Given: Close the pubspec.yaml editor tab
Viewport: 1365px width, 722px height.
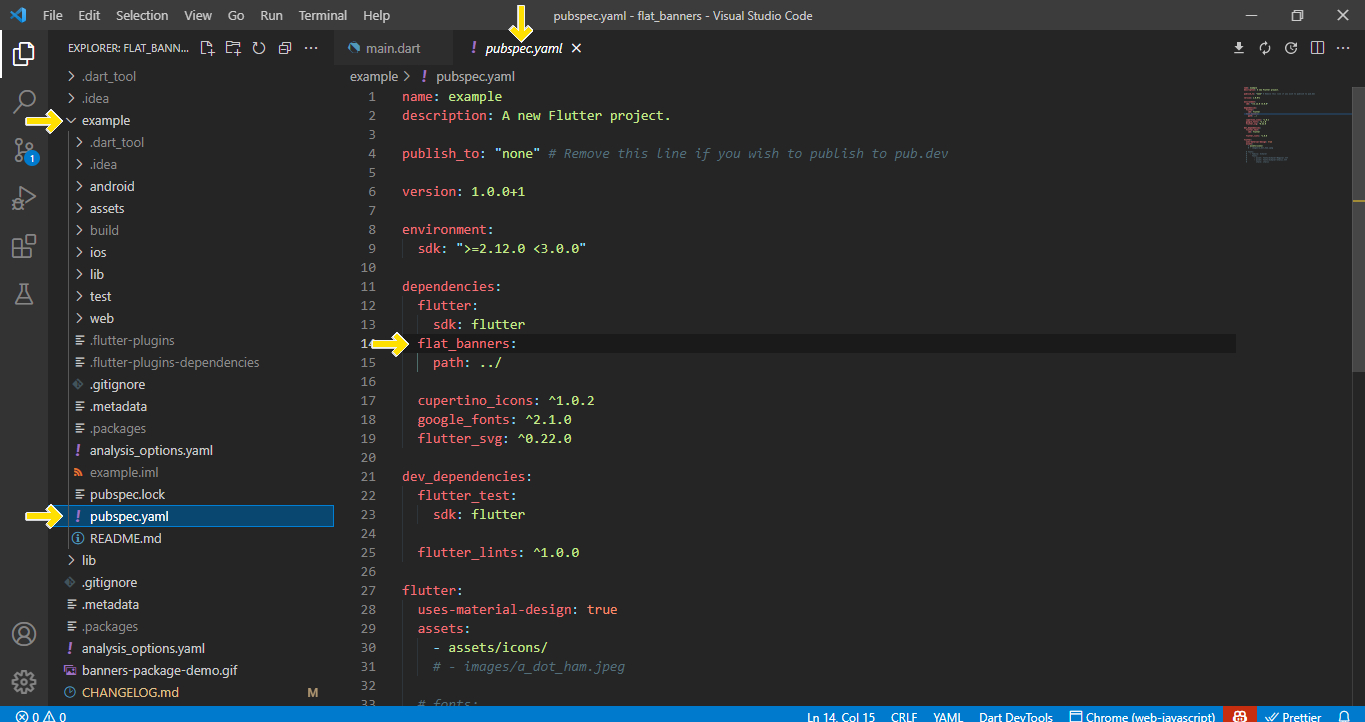Looking at the screenshot, I should pyautogui.click(x=576, y=48).
